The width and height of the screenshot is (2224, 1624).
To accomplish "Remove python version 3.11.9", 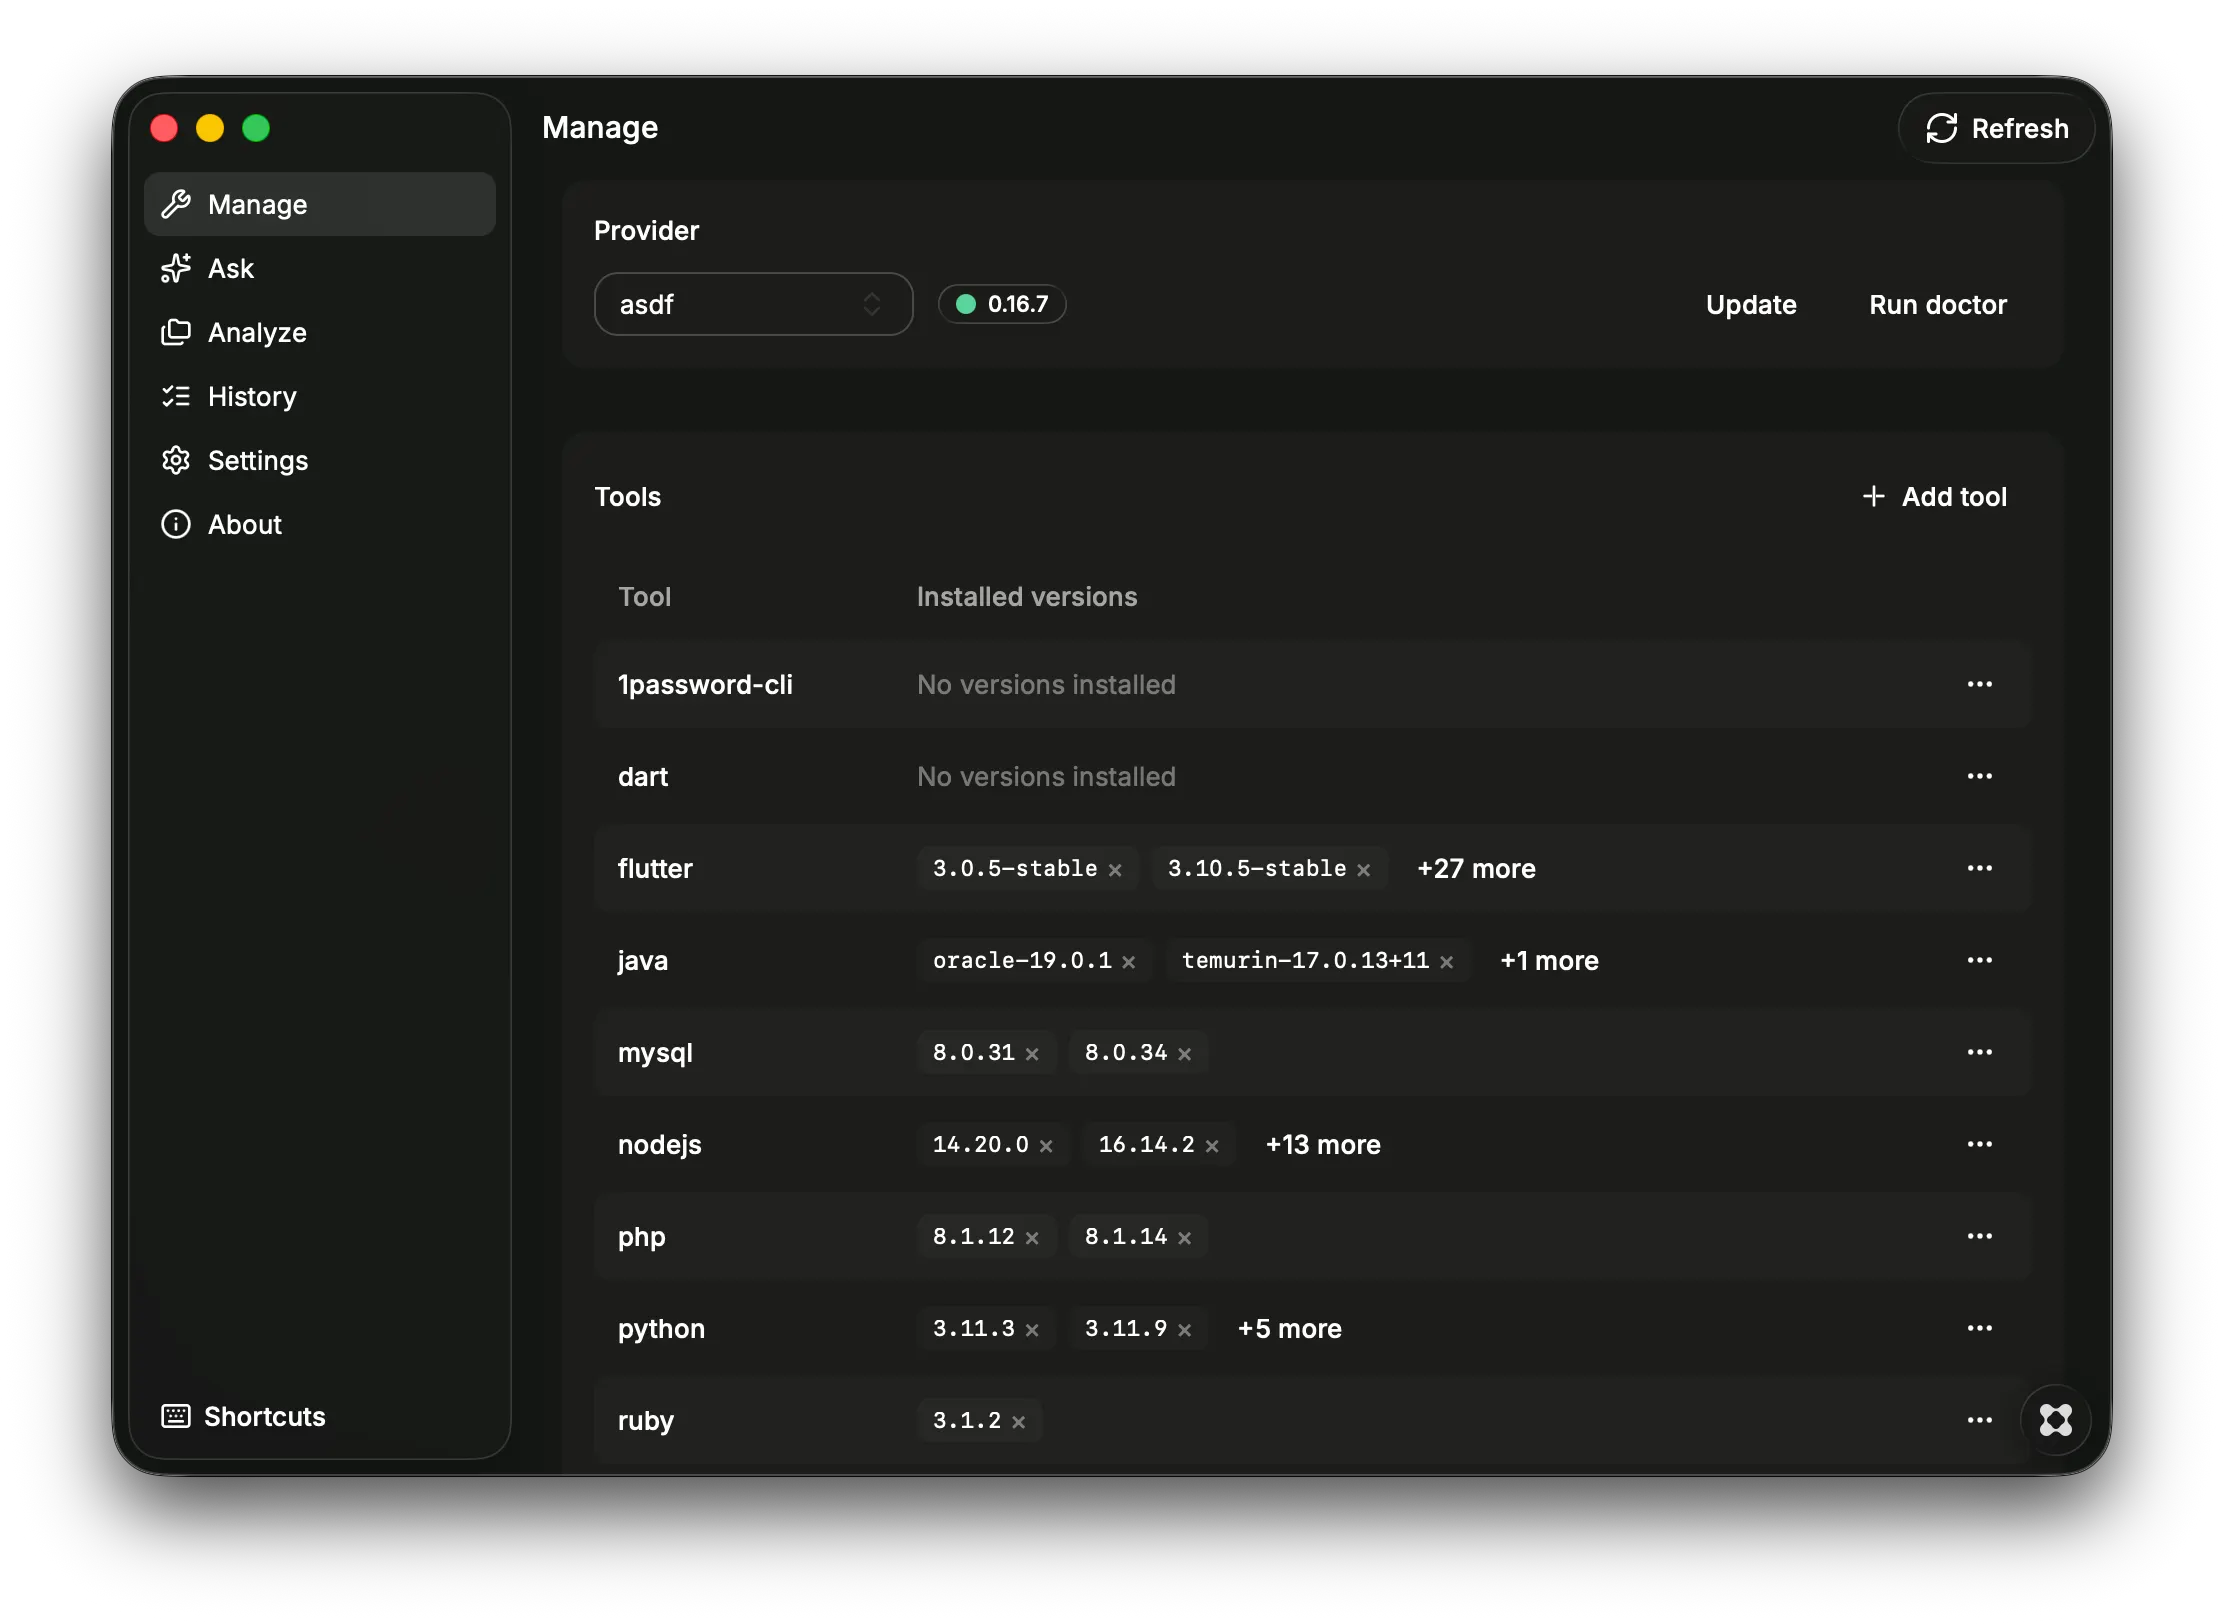I will [1184, 1330].
